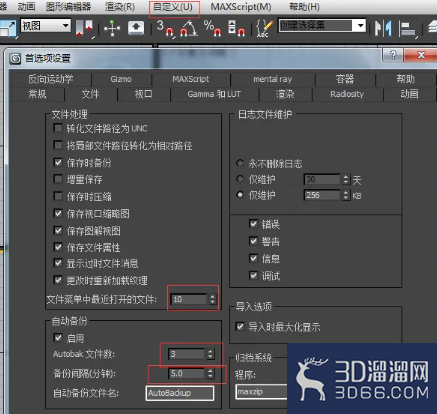Switch to the 常规 tab

pos(37,94)
